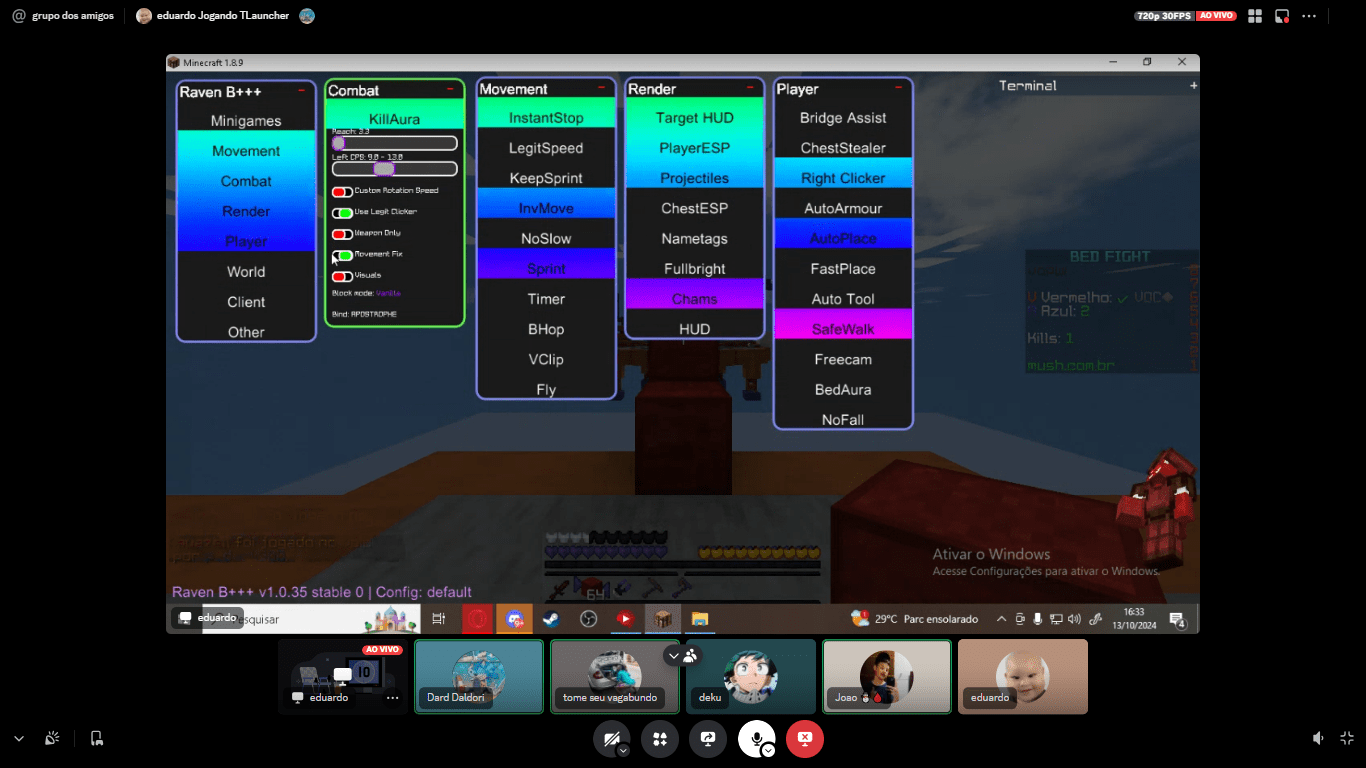Open the three-dot more options menu
The width and height of the screenshot is (1366, 768).
(1309, 16)
